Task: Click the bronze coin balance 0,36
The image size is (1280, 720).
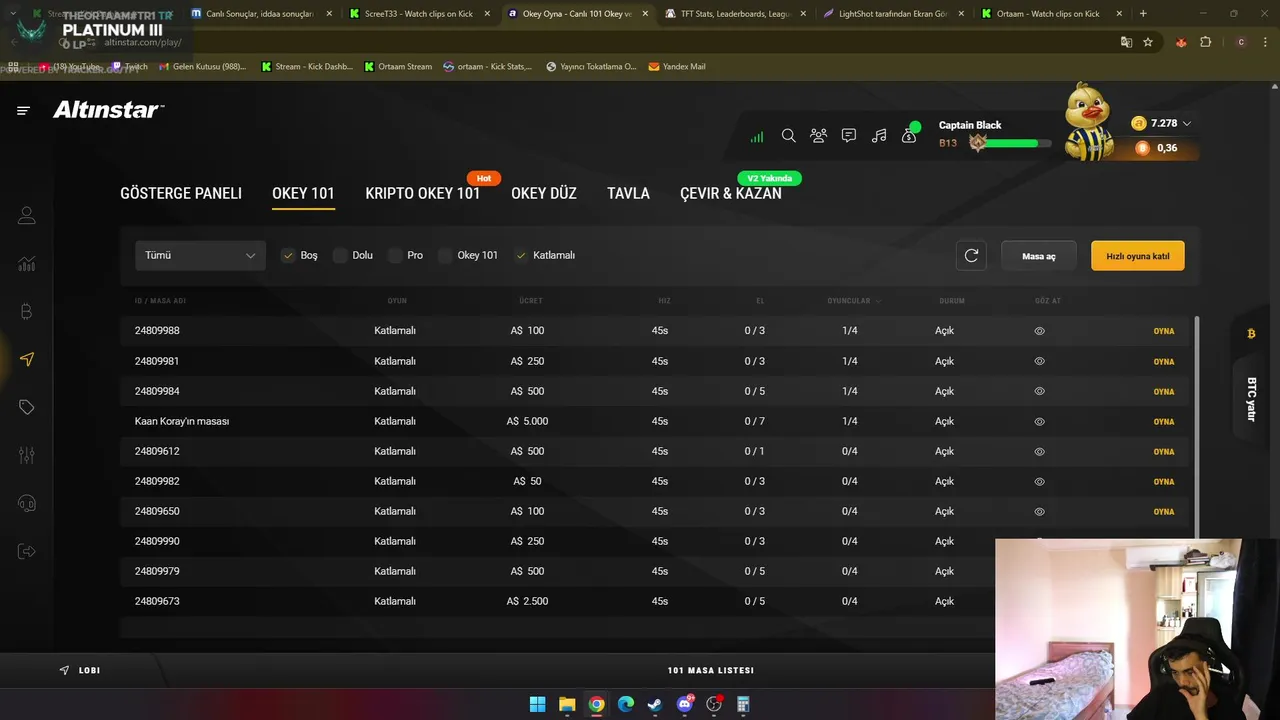Action: point(1156,148)
